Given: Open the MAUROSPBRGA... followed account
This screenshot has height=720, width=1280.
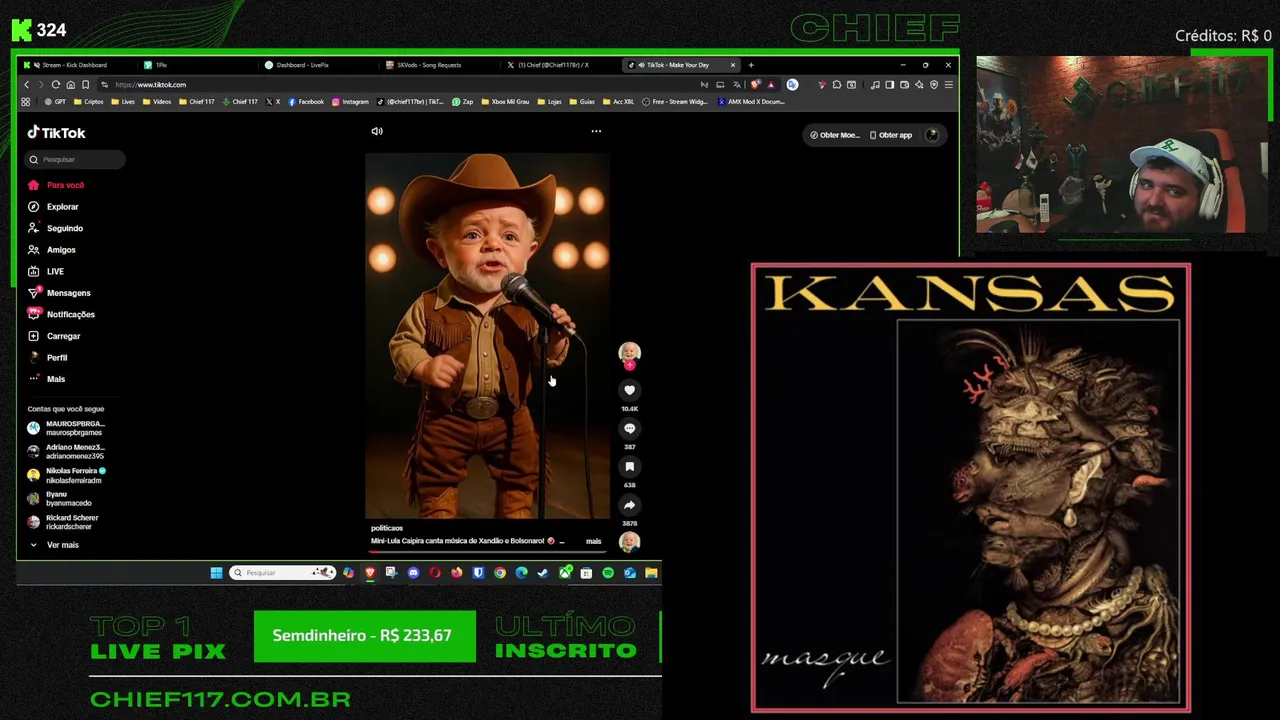Looking at the screenshot, I should coord(66,428).
